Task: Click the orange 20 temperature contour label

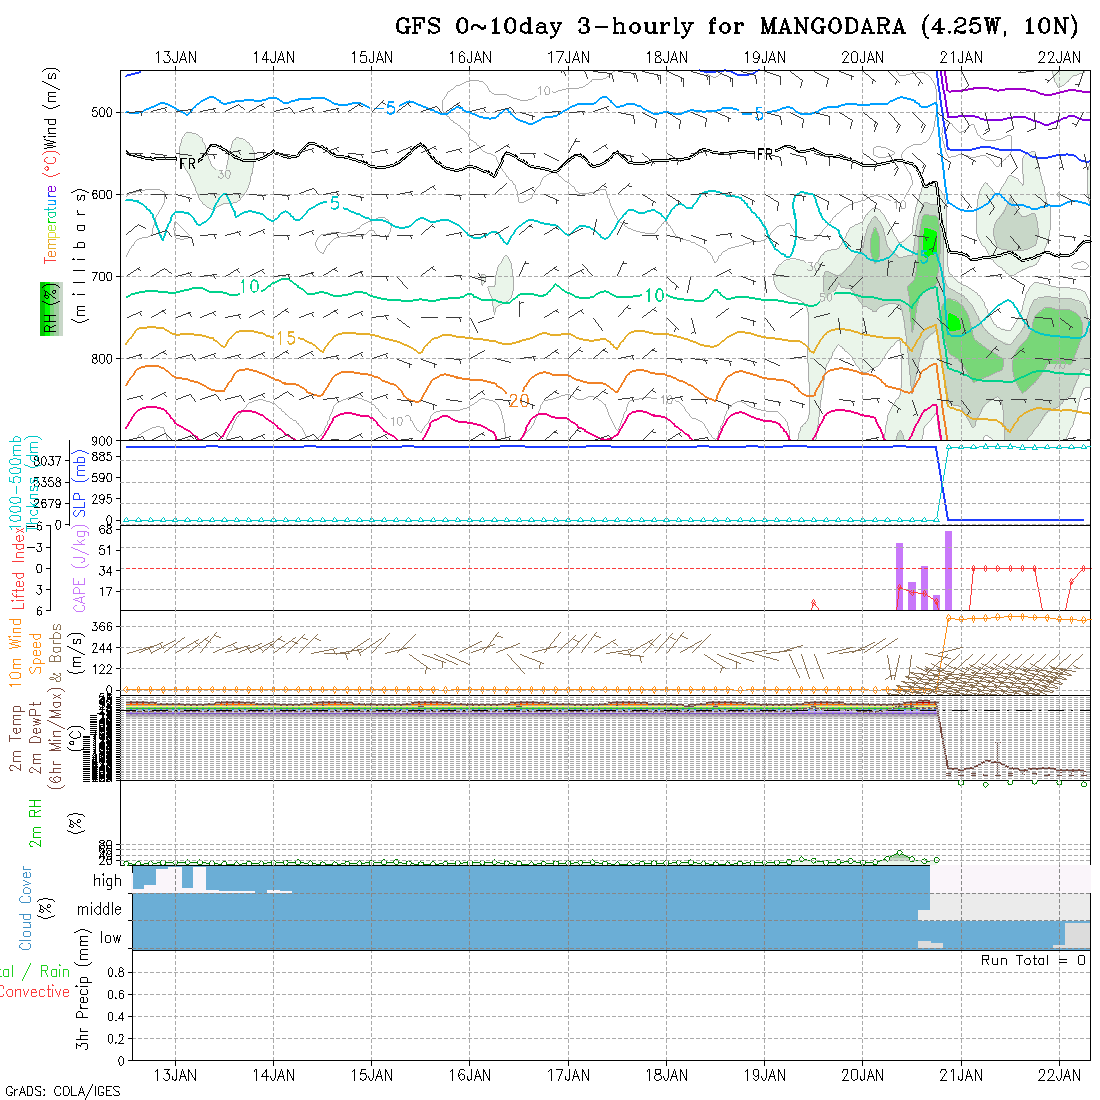Action: (x=518, y=401)
